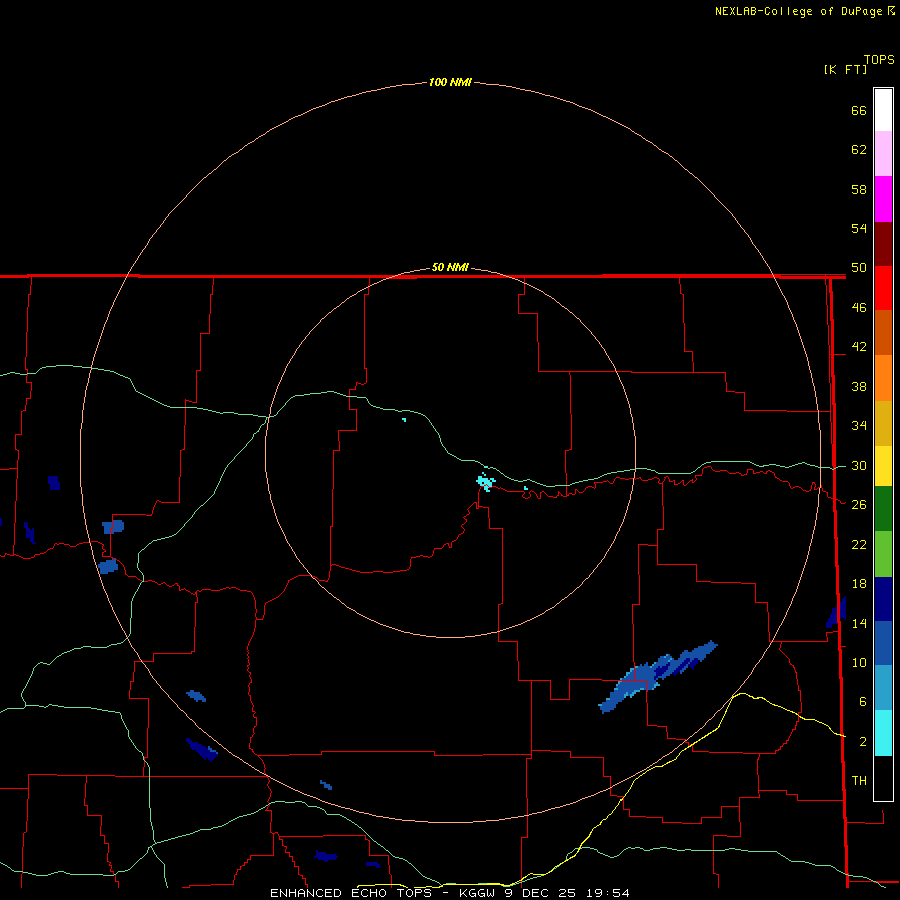Pick the bright orange legend swatch
This screenshot has height=900, width=900.
(x=883, y=378)
